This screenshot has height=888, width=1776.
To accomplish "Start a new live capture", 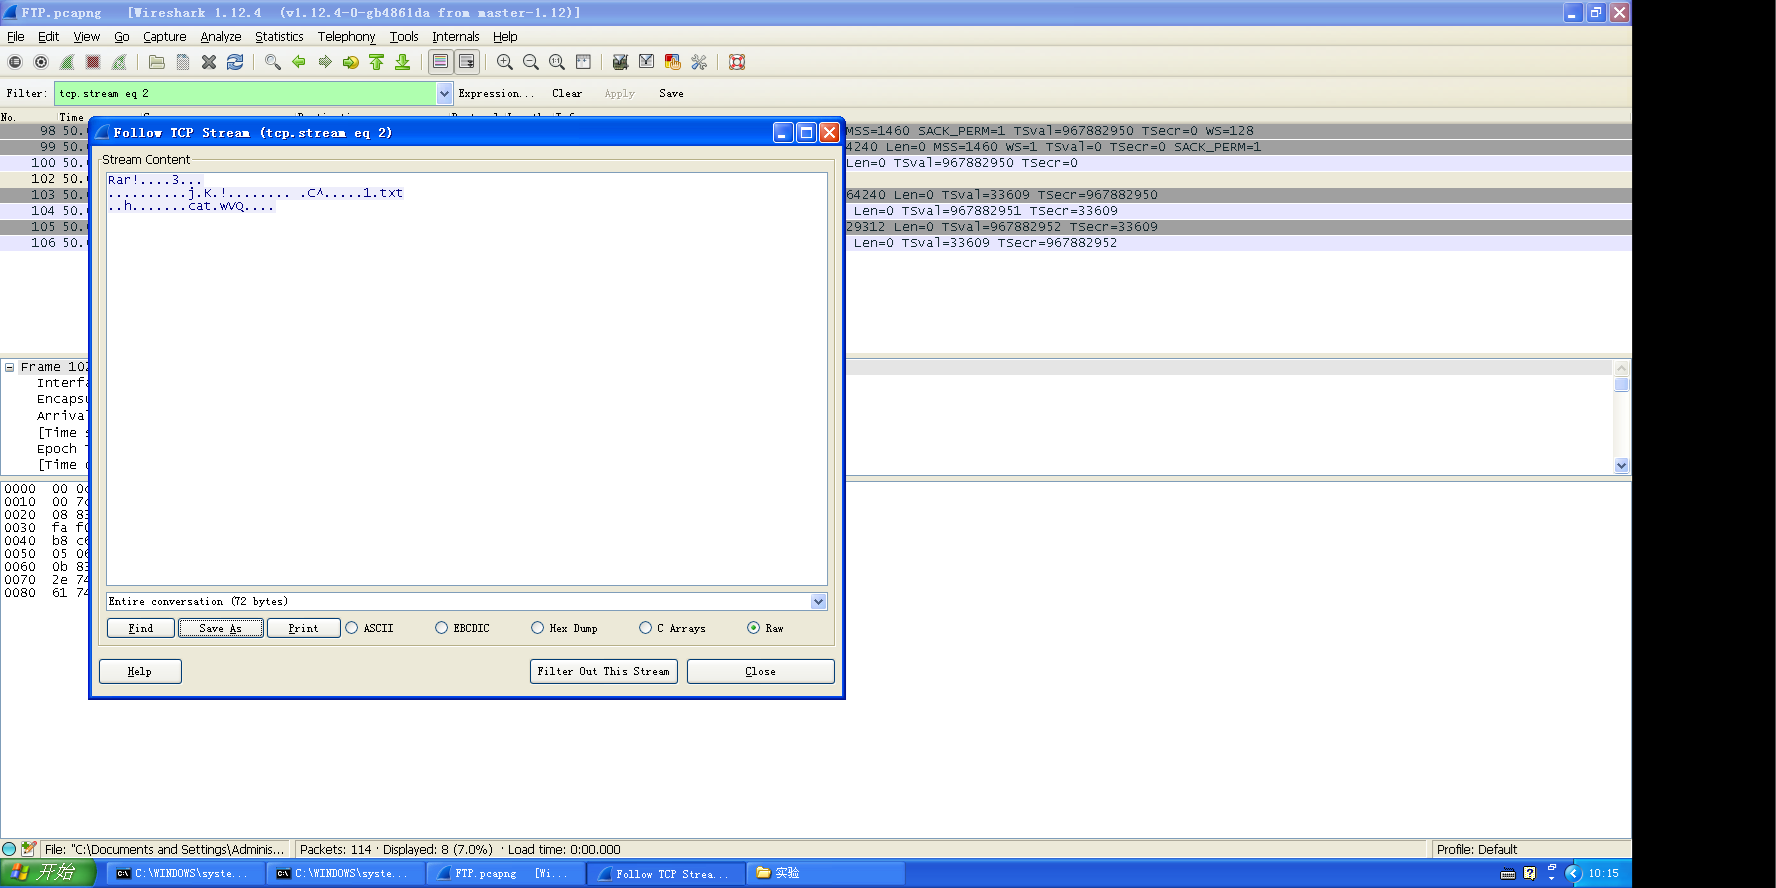I will pyautogui.click(x=67, y=62).
